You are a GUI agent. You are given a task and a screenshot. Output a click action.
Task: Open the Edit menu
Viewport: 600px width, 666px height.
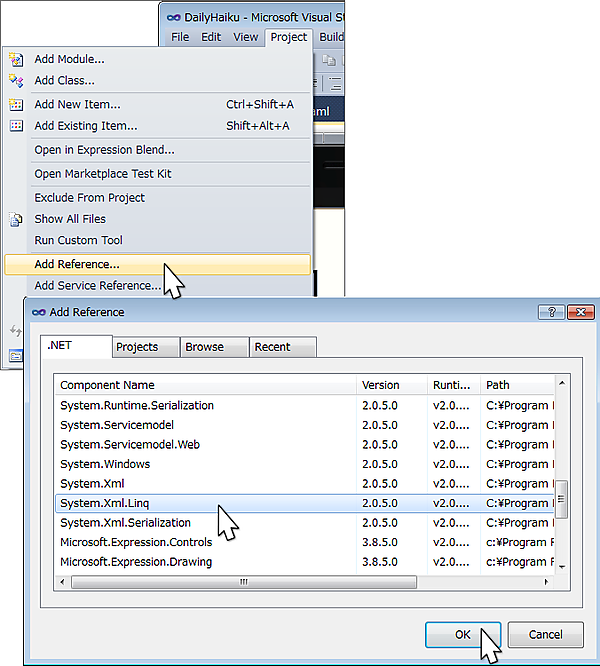[x=211, y=37]
